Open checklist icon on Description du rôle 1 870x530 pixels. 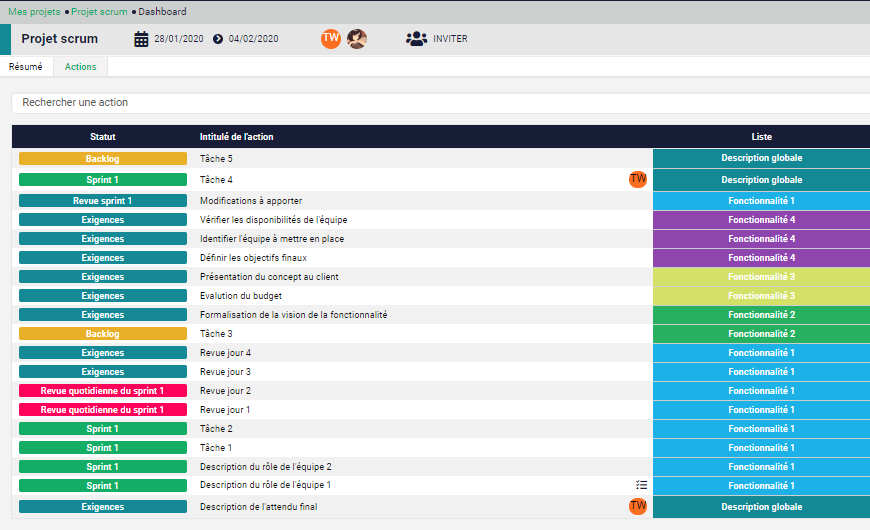(x=641, y=485)
